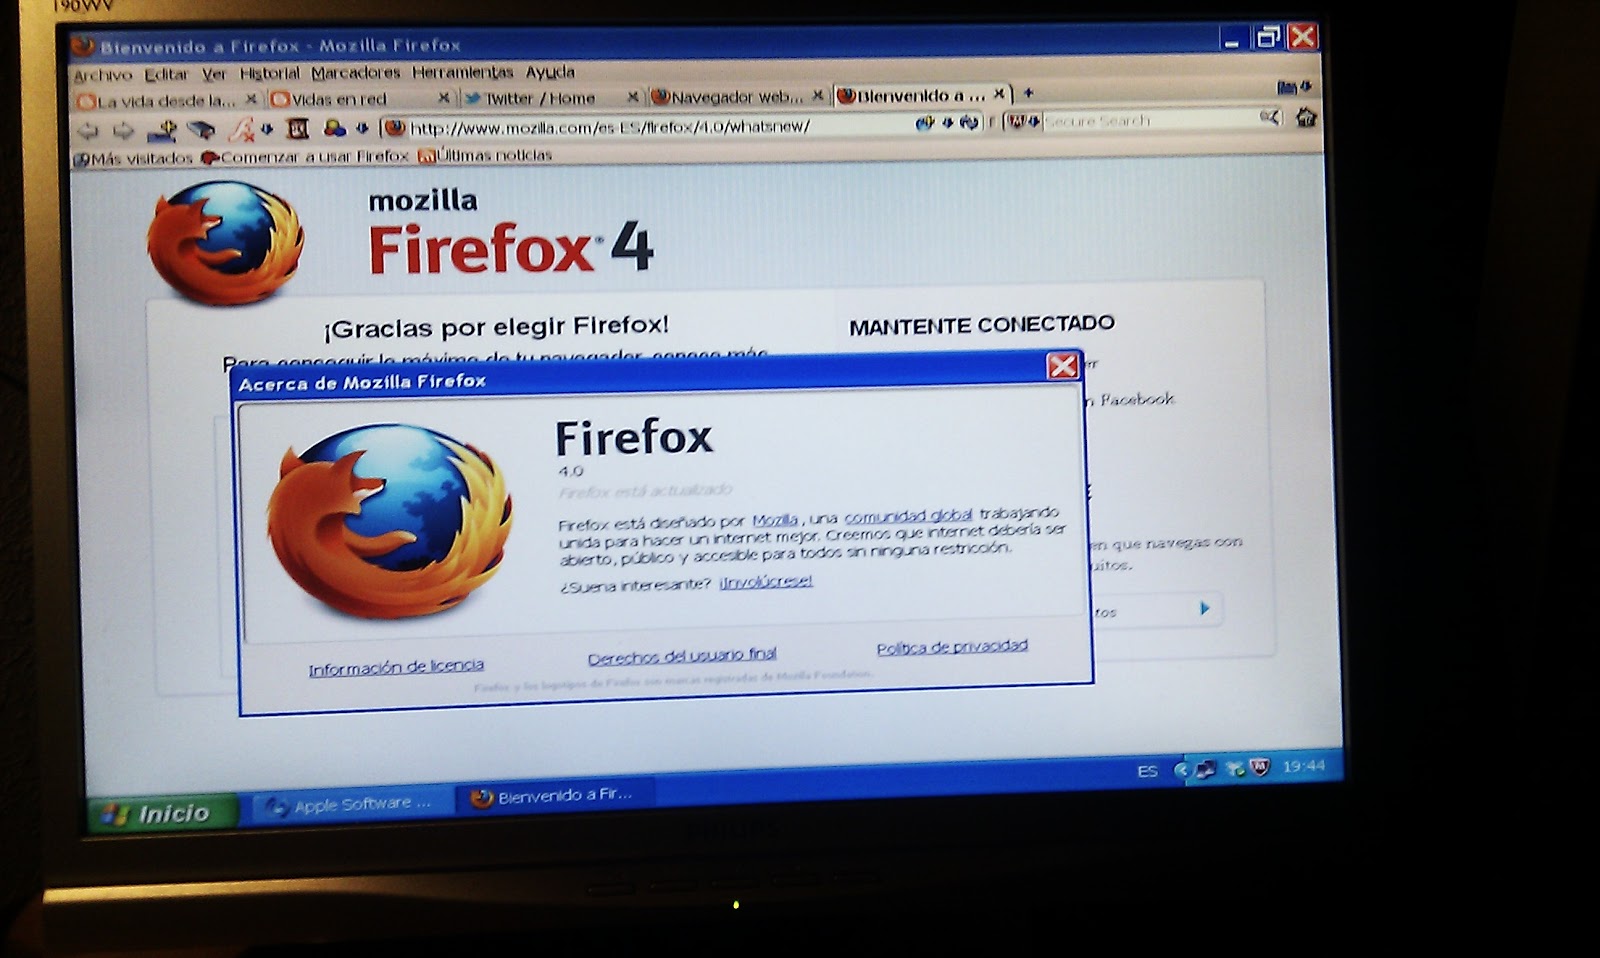1600x958 pixels.
Task: Go back with the Back arrow
Action: click(x=89, y=131)
